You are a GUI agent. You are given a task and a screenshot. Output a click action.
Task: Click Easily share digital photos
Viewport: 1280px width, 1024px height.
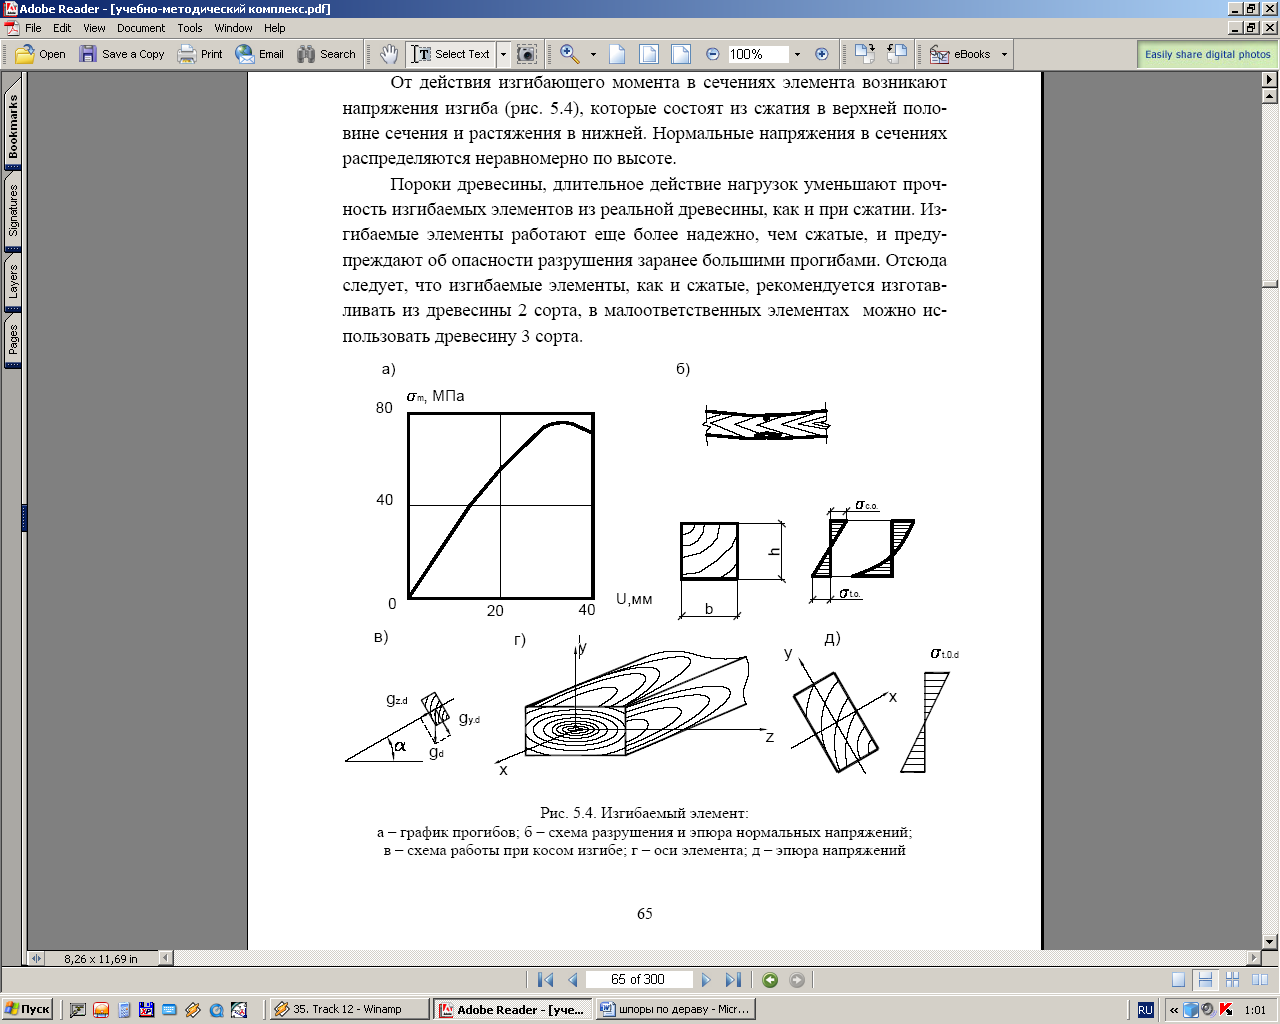[x=1207, y=54]
